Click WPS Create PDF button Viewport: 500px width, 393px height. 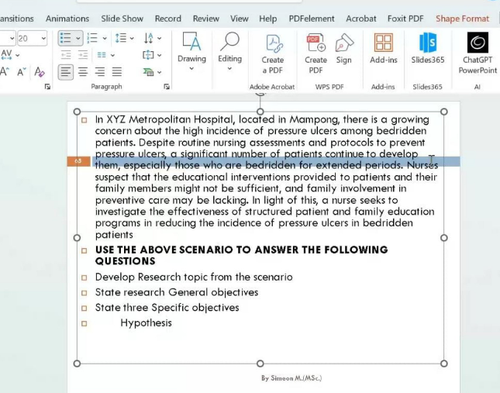tap(316, 53)
